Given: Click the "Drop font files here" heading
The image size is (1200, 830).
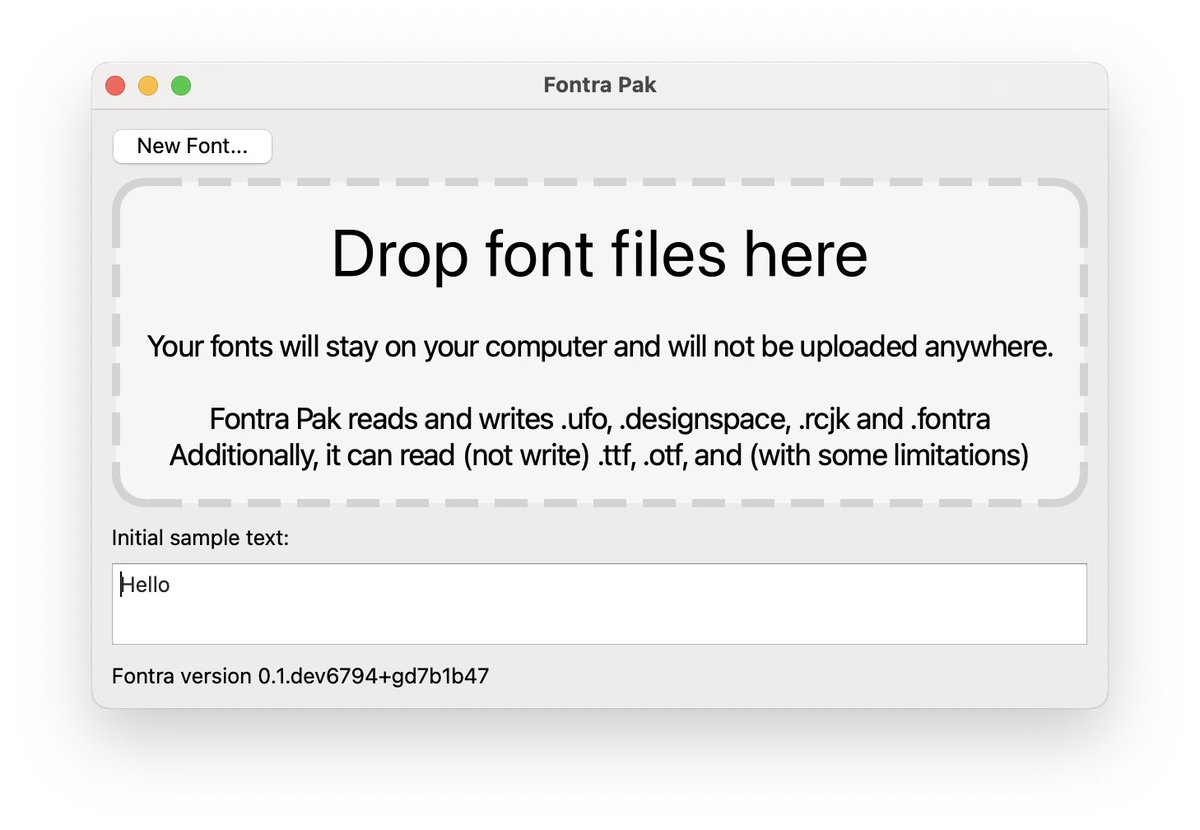Looking at the screenshot, I should pyautogui.click(x=599, y=253).
